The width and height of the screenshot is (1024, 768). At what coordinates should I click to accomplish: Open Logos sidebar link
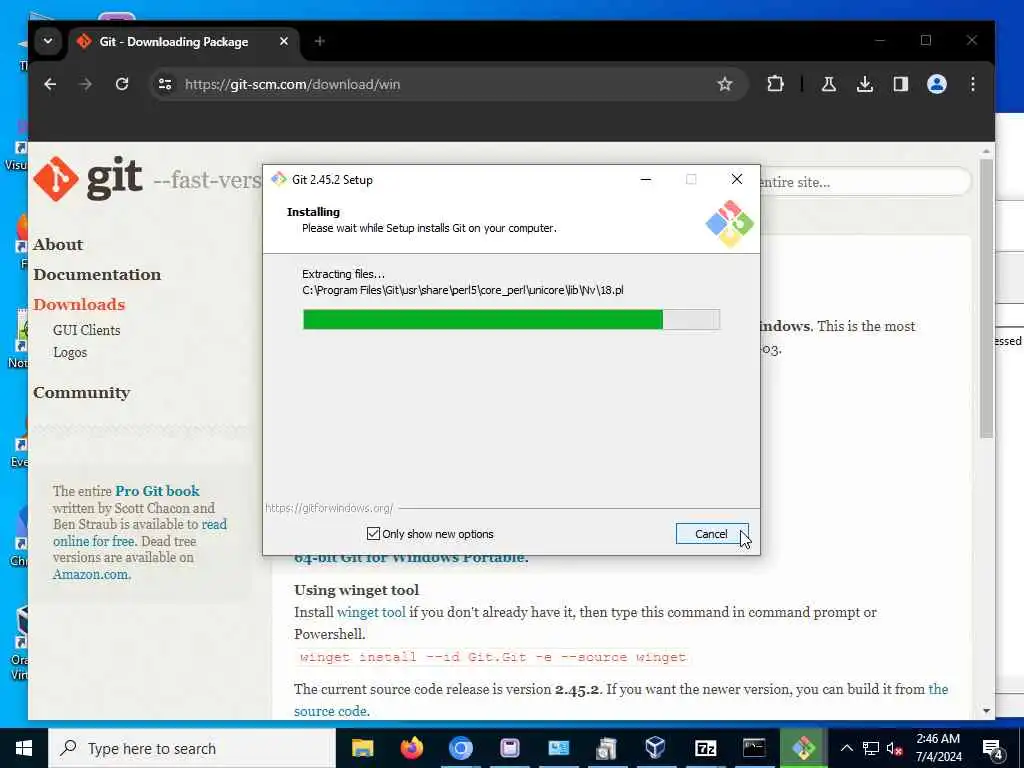click(x=70, y=353)
